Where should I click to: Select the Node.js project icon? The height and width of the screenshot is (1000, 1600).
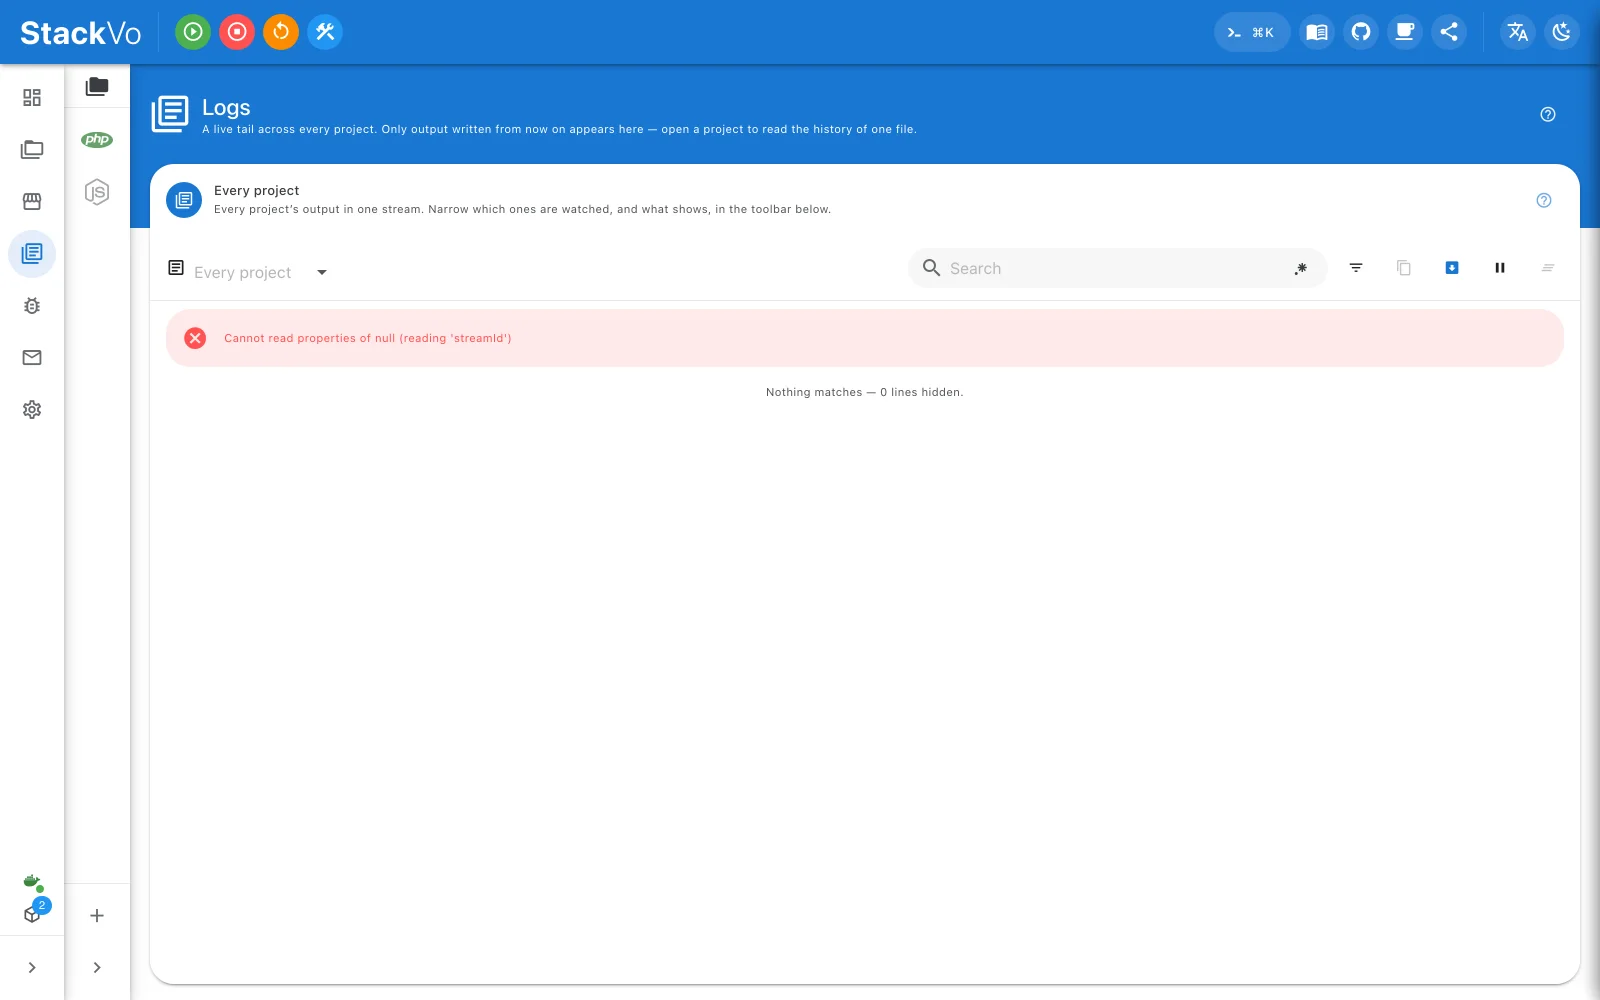pos(97,192)
